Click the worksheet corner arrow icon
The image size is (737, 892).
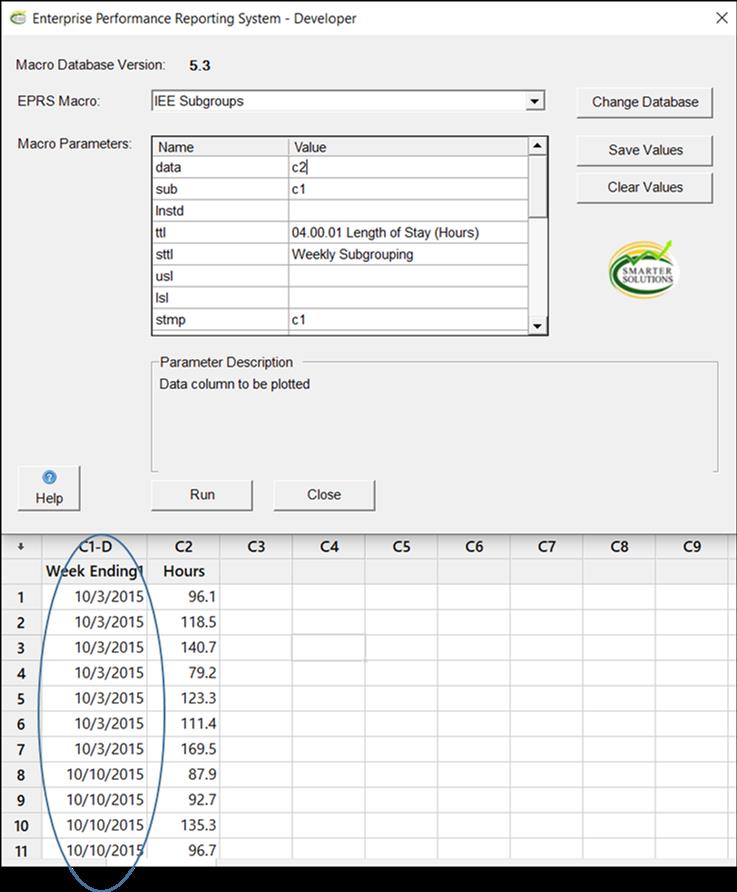coord(20,547)
